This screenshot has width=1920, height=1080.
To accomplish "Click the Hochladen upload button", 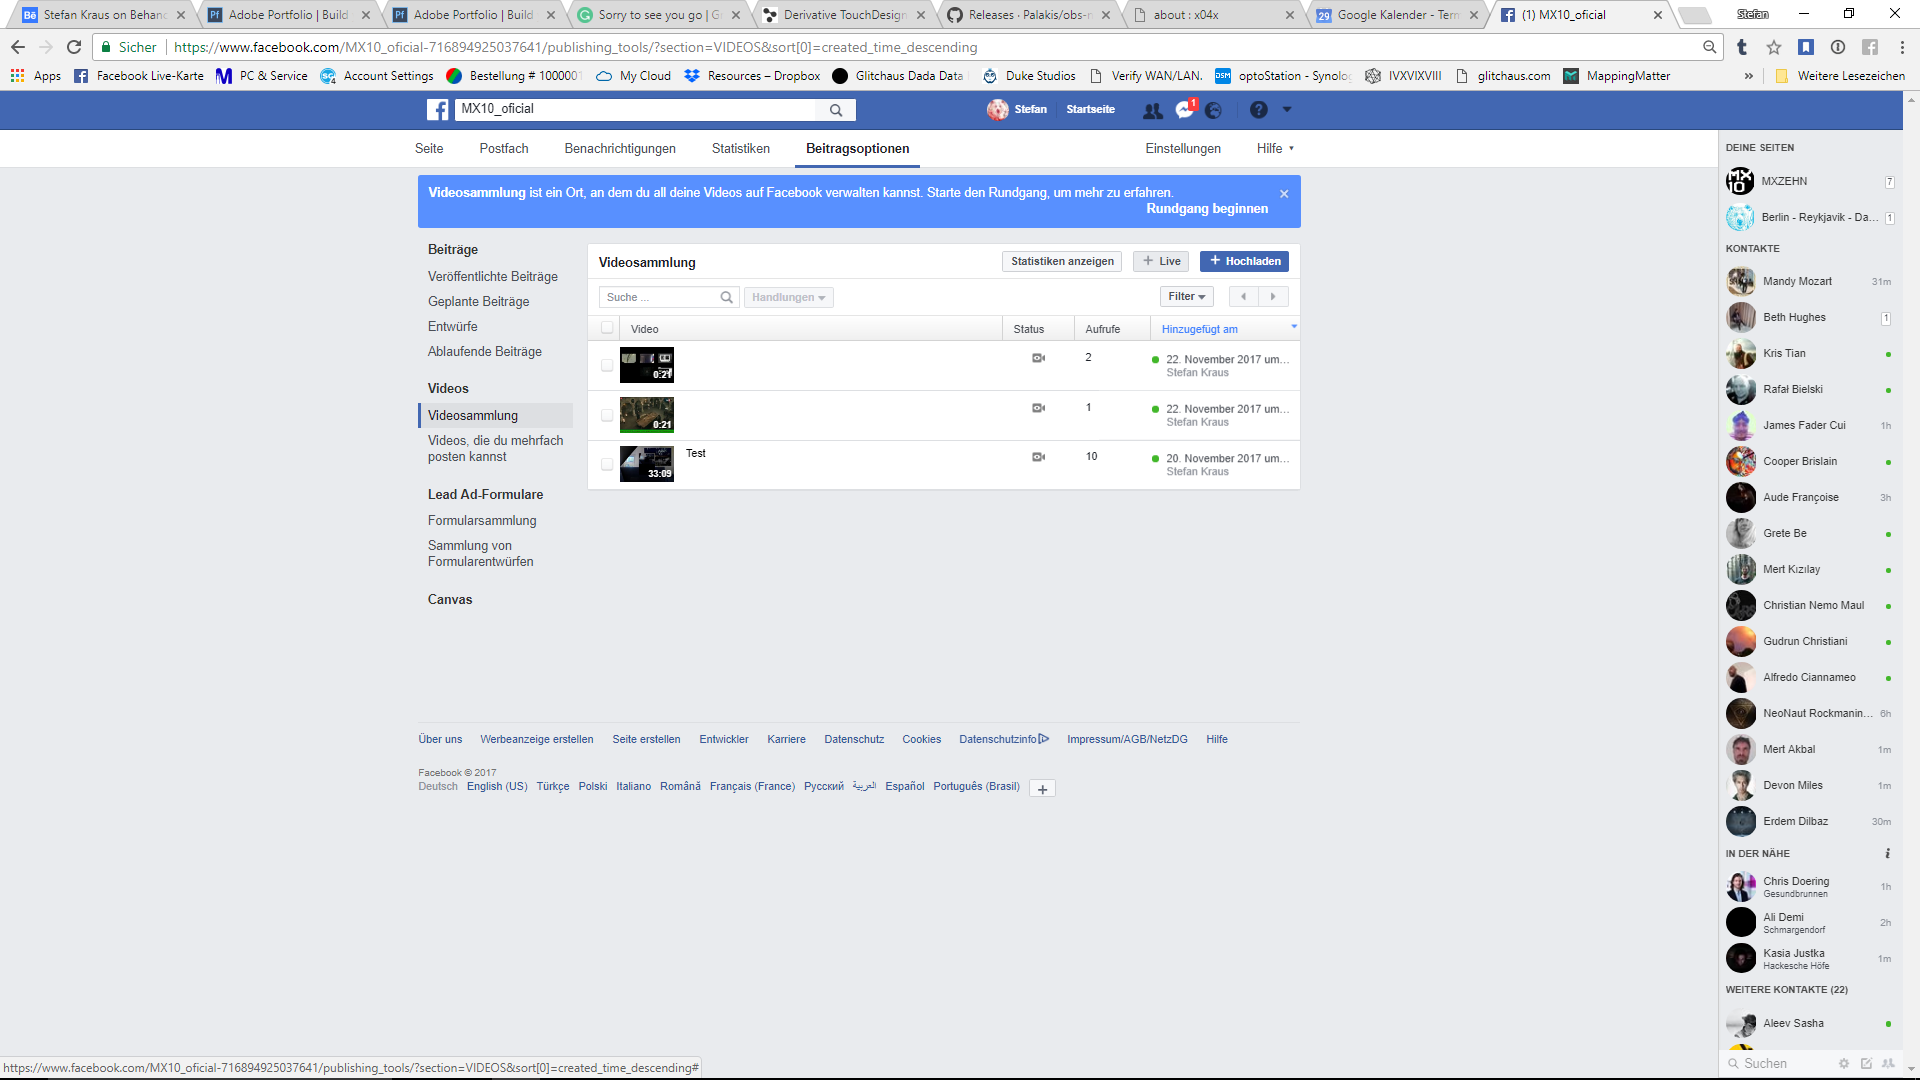I will click(1244, 261).
